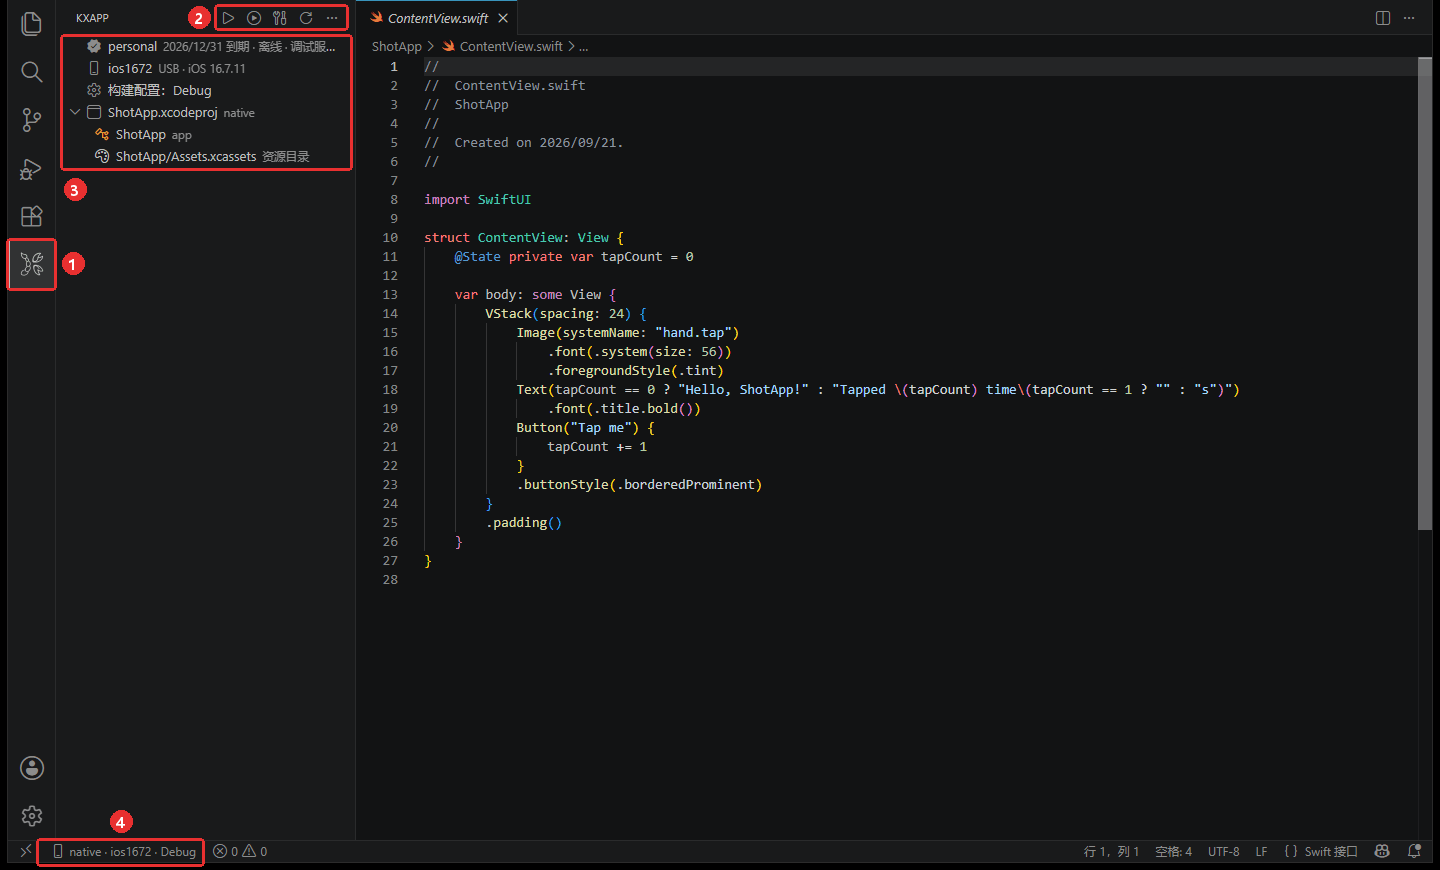Open the editor's more actions menu
This screenshot has width=1440, height=870.
pyautogui.click(x=1409, y=18)
